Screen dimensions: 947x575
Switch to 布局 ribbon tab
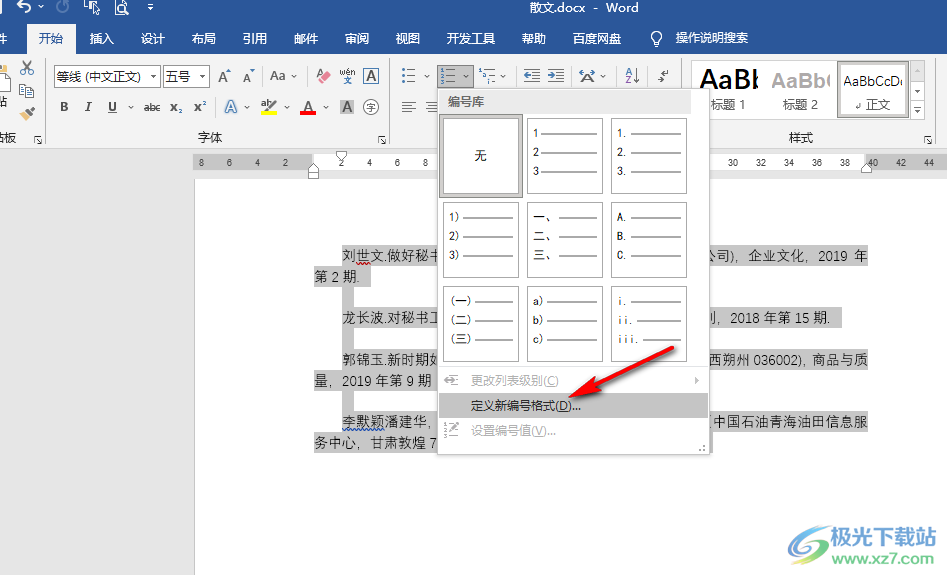click(x=204, y=39)
